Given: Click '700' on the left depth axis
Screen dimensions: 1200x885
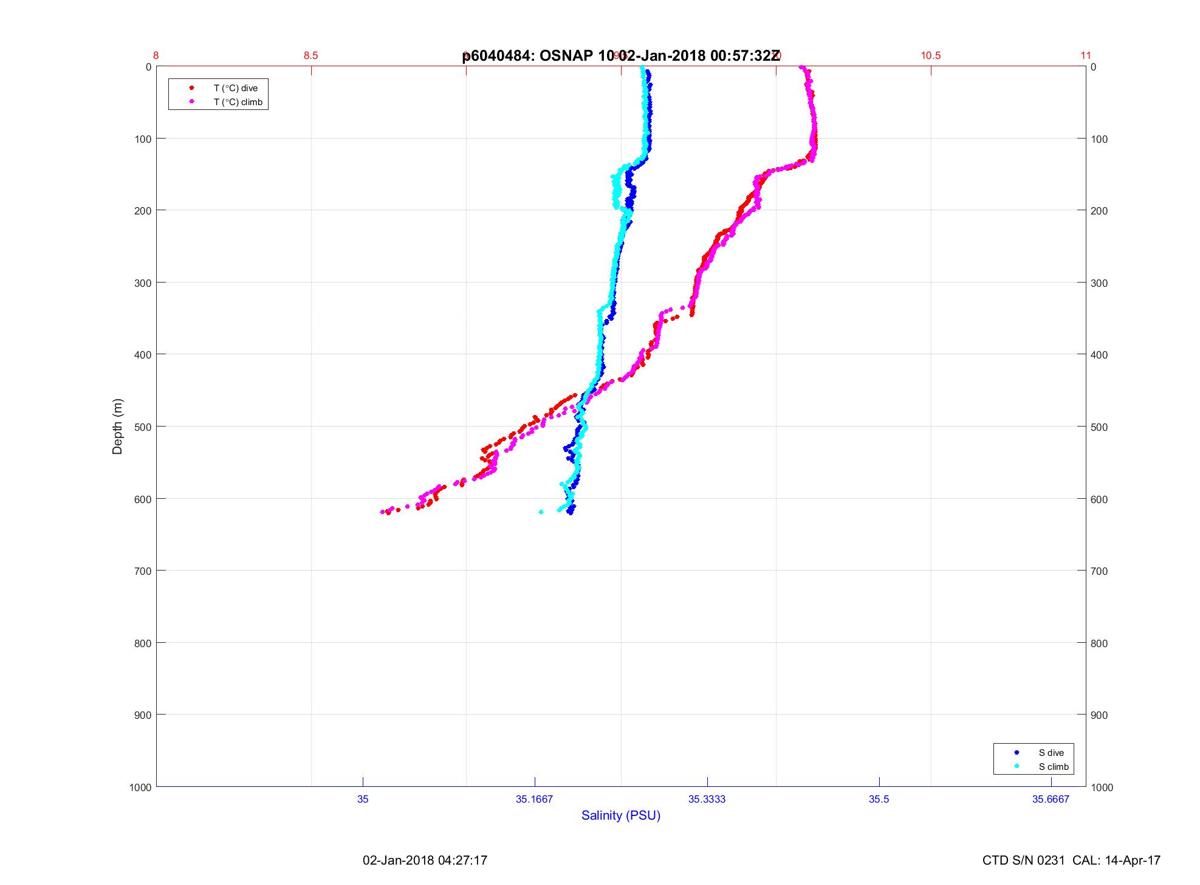Looking at the screenshot, I should pos(141,571).
